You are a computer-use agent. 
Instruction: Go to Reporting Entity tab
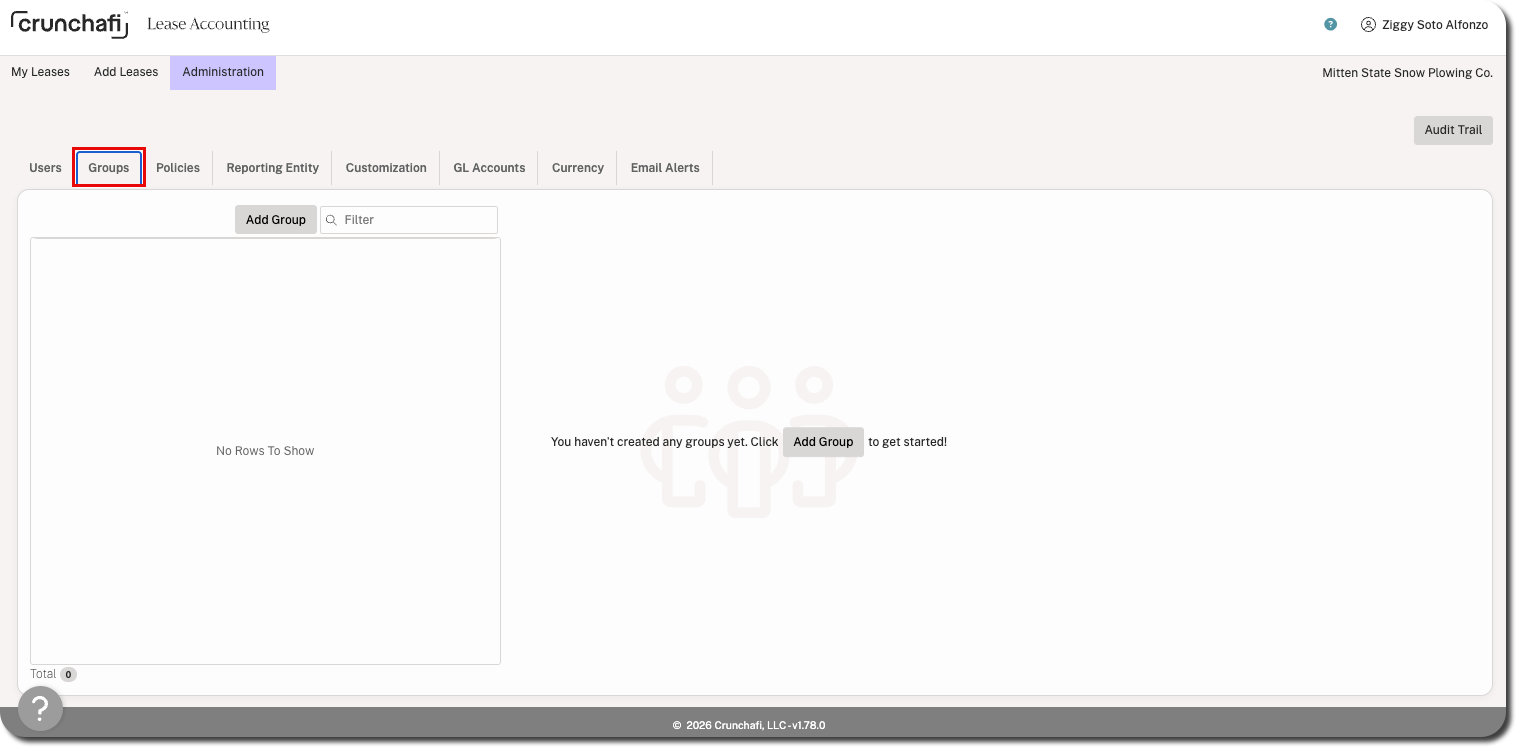tap(273, 168)
